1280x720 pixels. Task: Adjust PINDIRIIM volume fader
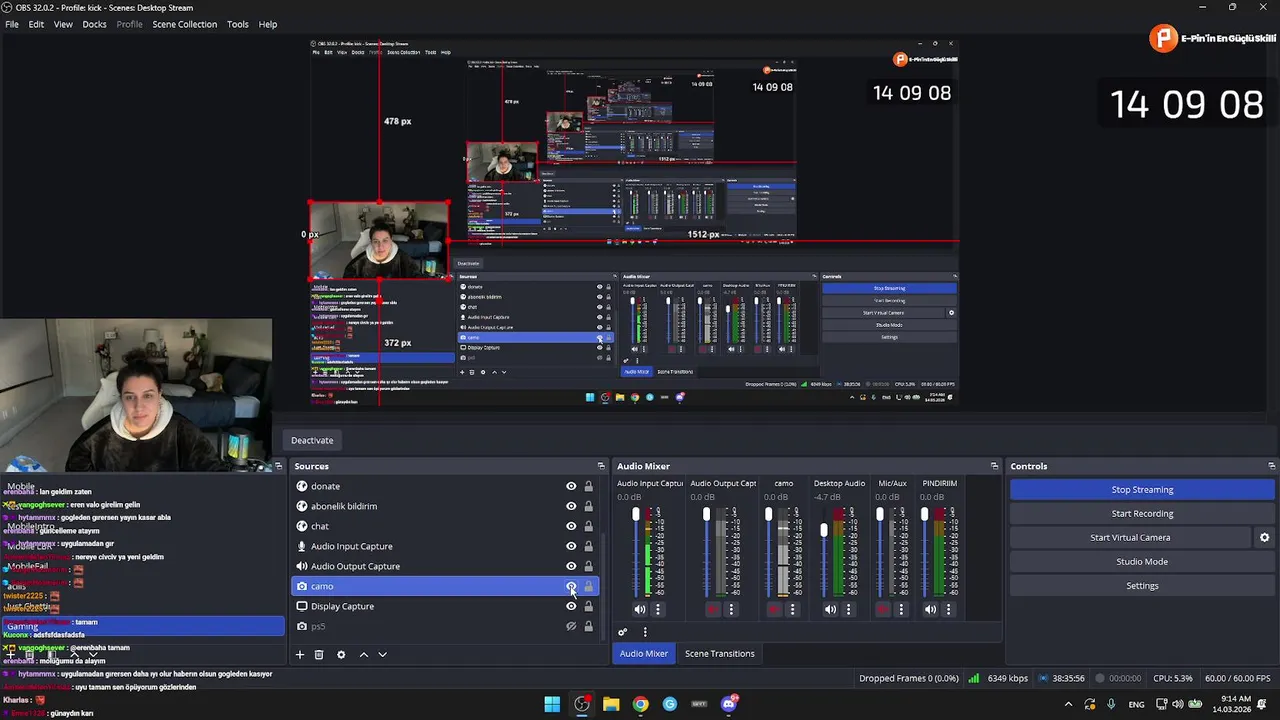(x=925, y=514)
